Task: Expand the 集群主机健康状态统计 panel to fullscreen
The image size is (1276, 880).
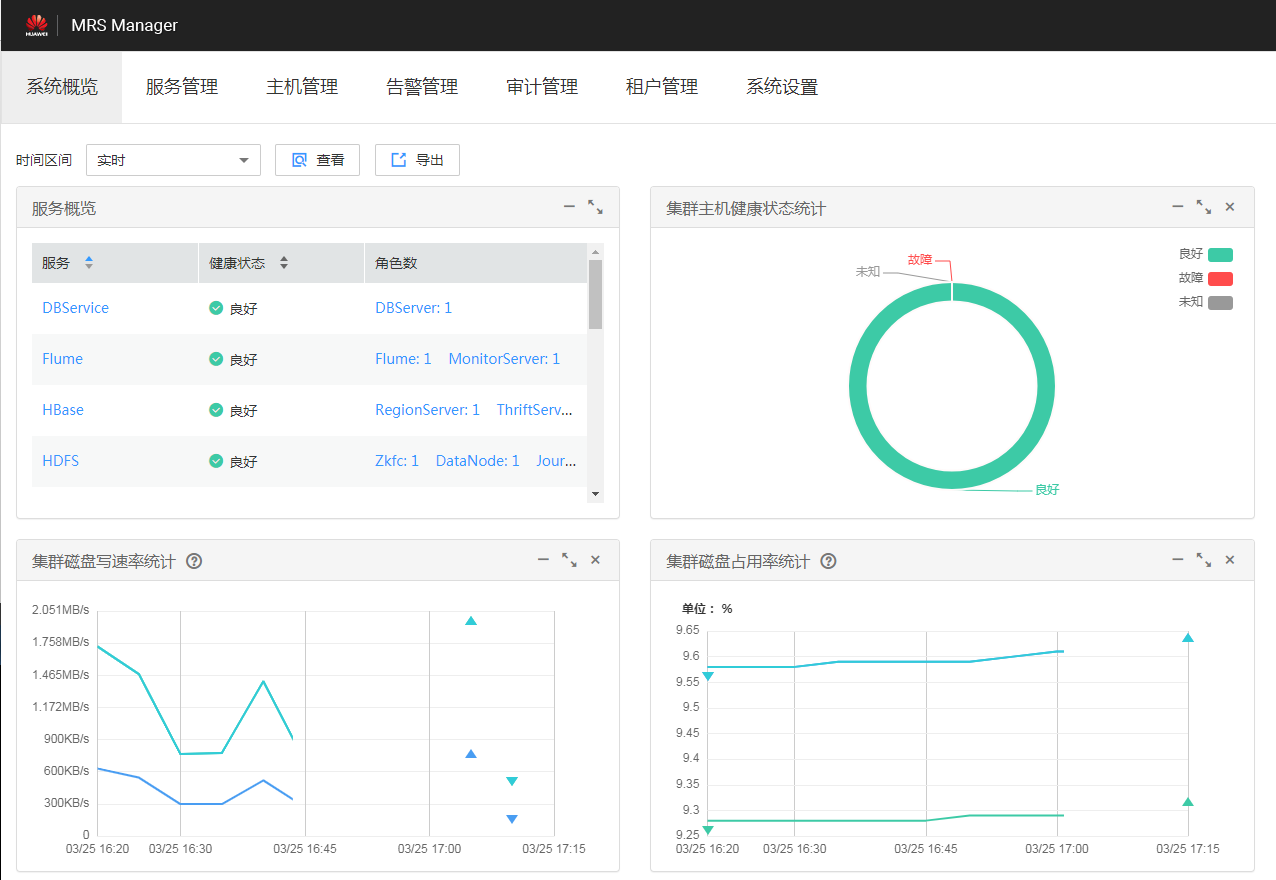Action: pyautogui.click(x=1204, y=207)
